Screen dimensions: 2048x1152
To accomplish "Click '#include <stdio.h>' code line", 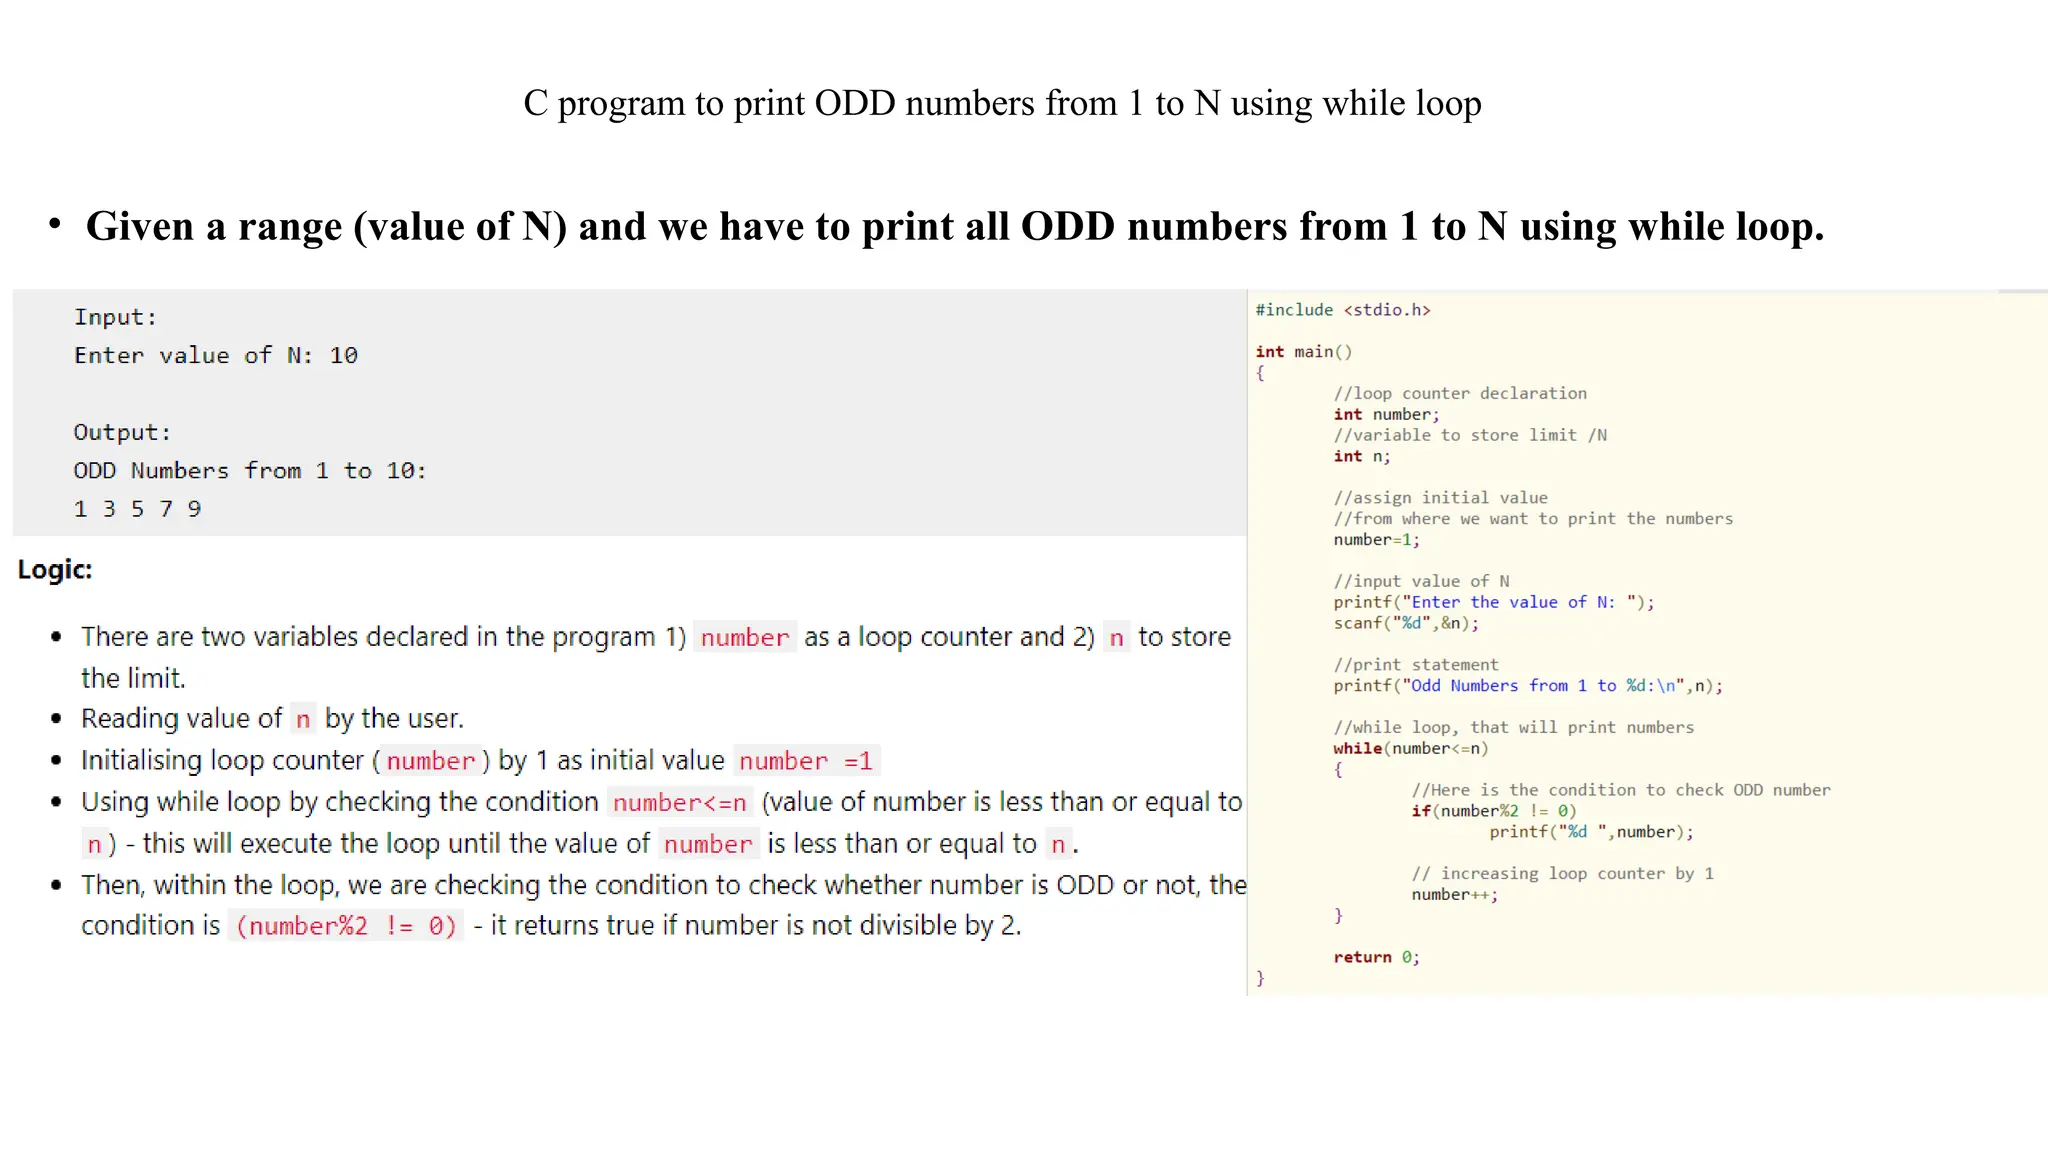I will (1343, 310).
